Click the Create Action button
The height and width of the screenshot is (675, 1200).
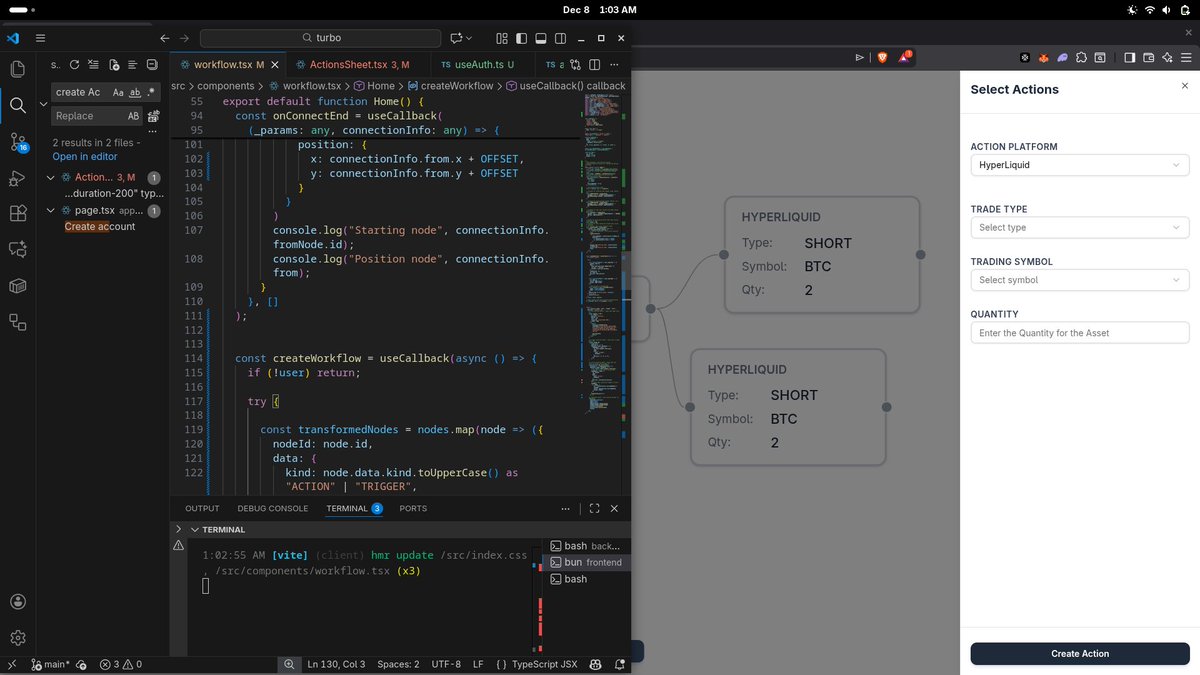[x=1080, y=653]
